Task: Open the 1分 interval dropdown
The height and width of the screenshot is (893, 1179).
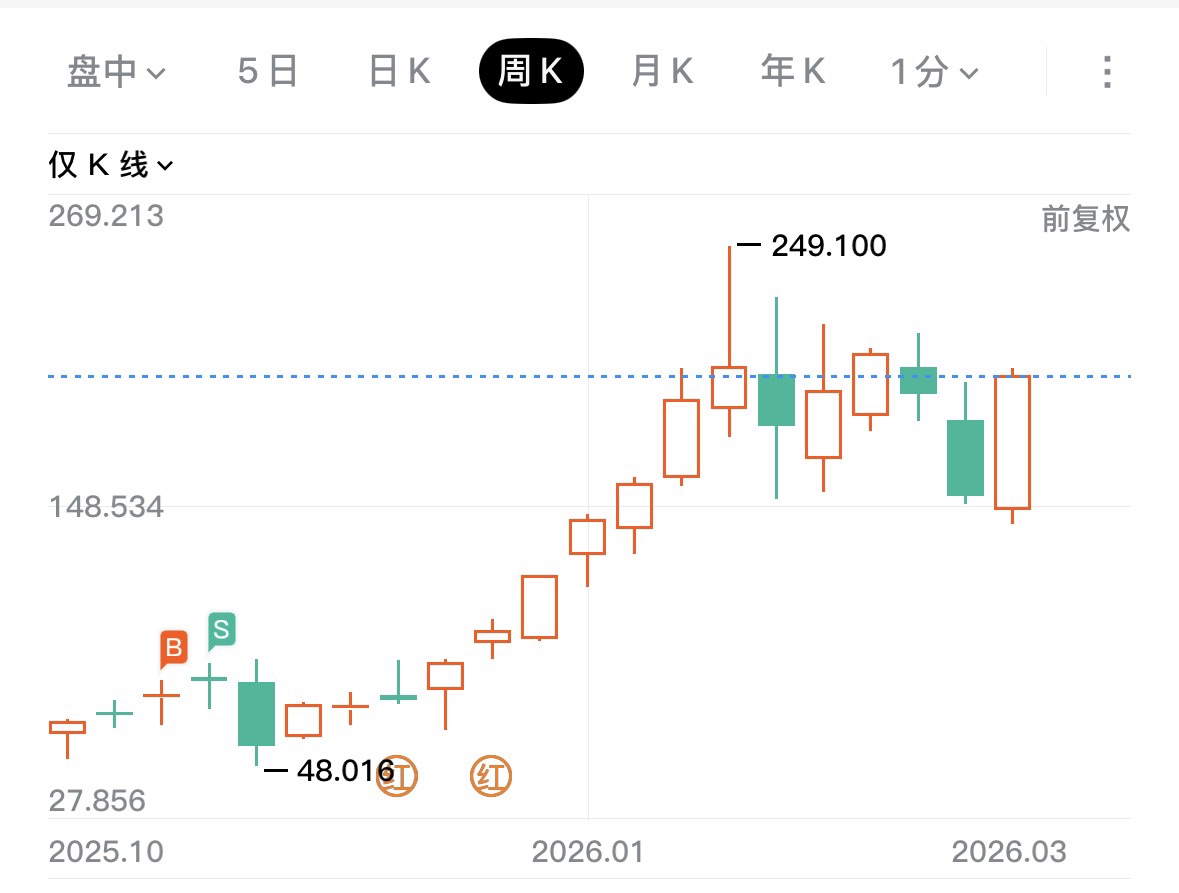Action: pyautogui.click(x=934, y=72)
